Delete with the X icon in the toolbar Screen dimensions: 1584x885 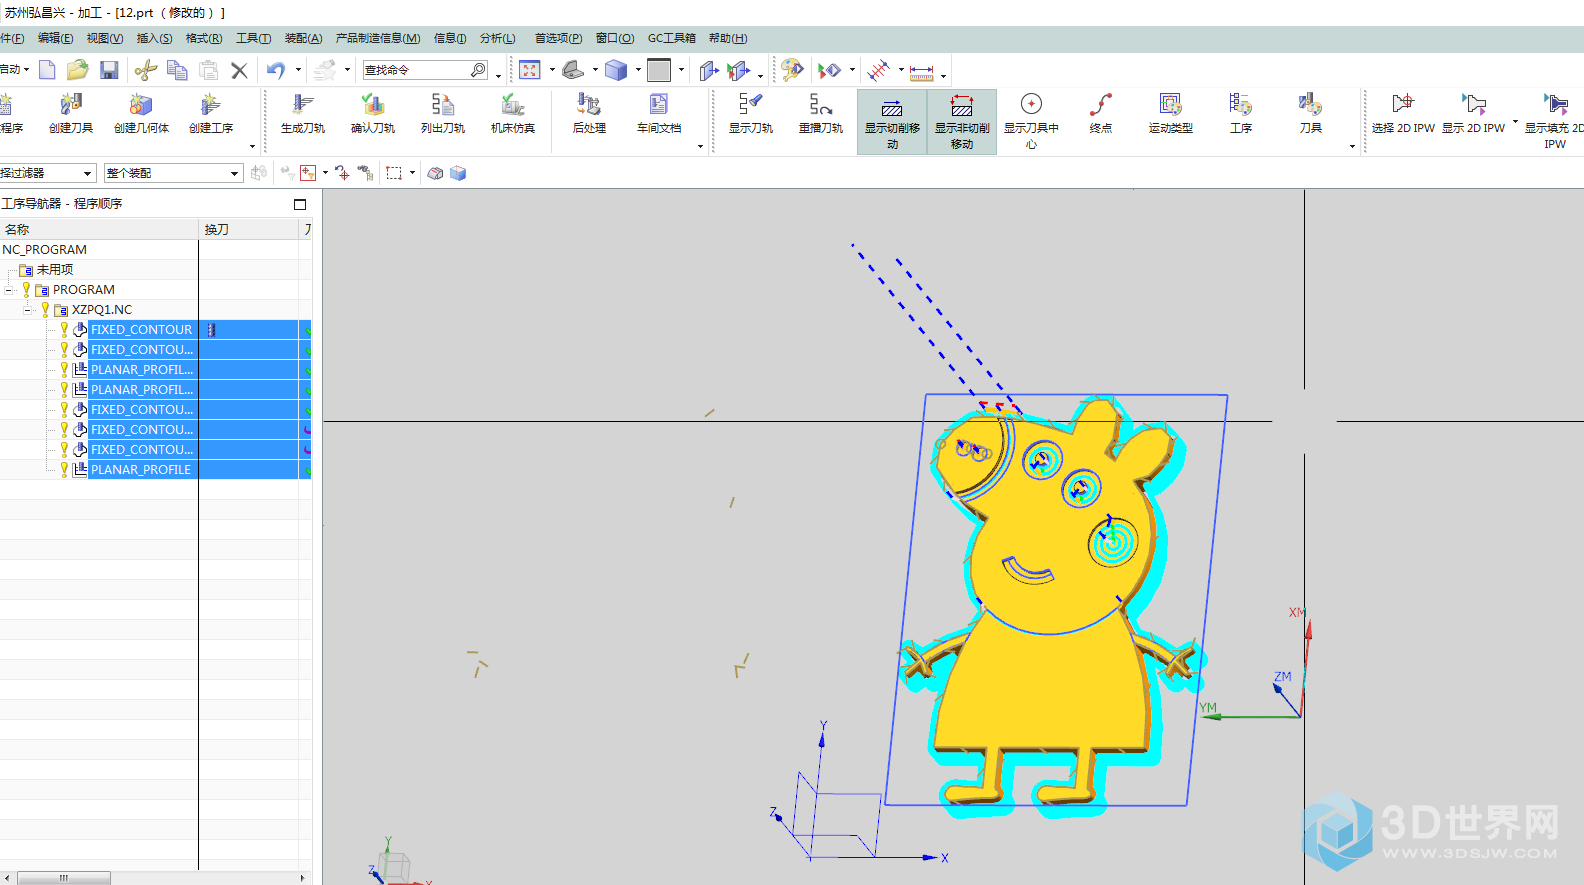coord(239,70)
